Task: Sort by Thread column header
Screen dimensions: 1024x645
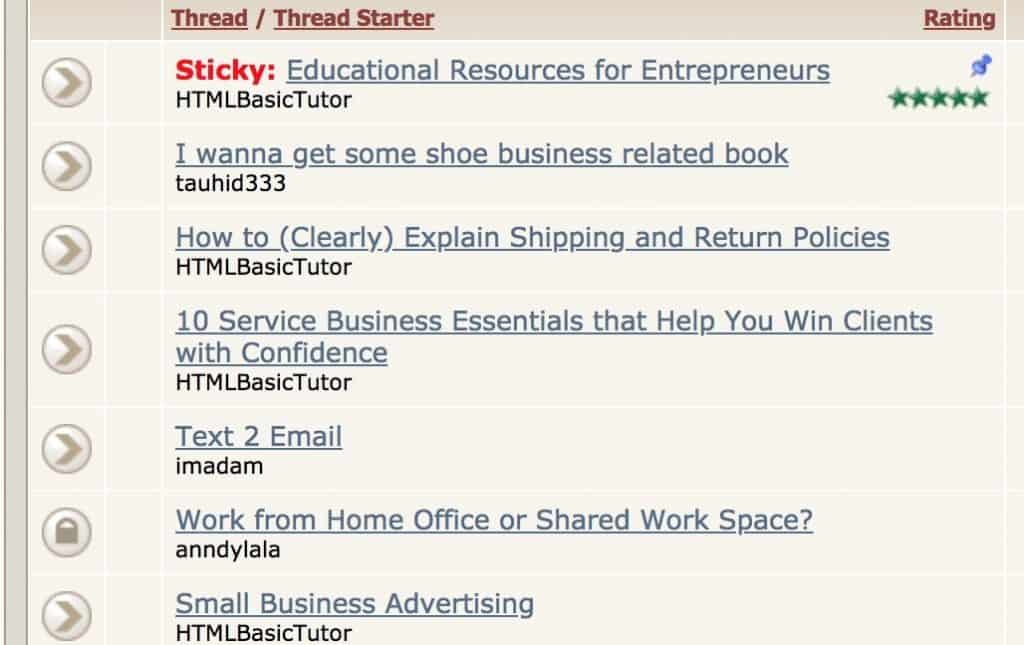Action: (x=209, y=18)
